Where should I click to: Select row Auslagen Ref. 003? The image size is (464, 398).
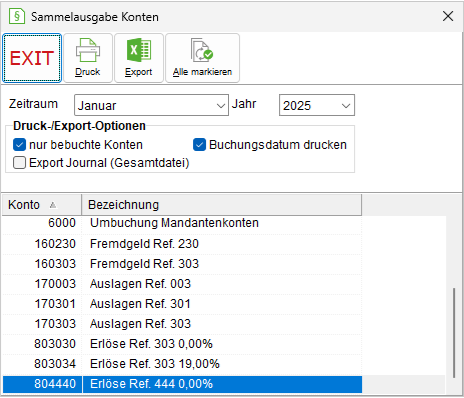pyautogui.click(x=182, y=284)
